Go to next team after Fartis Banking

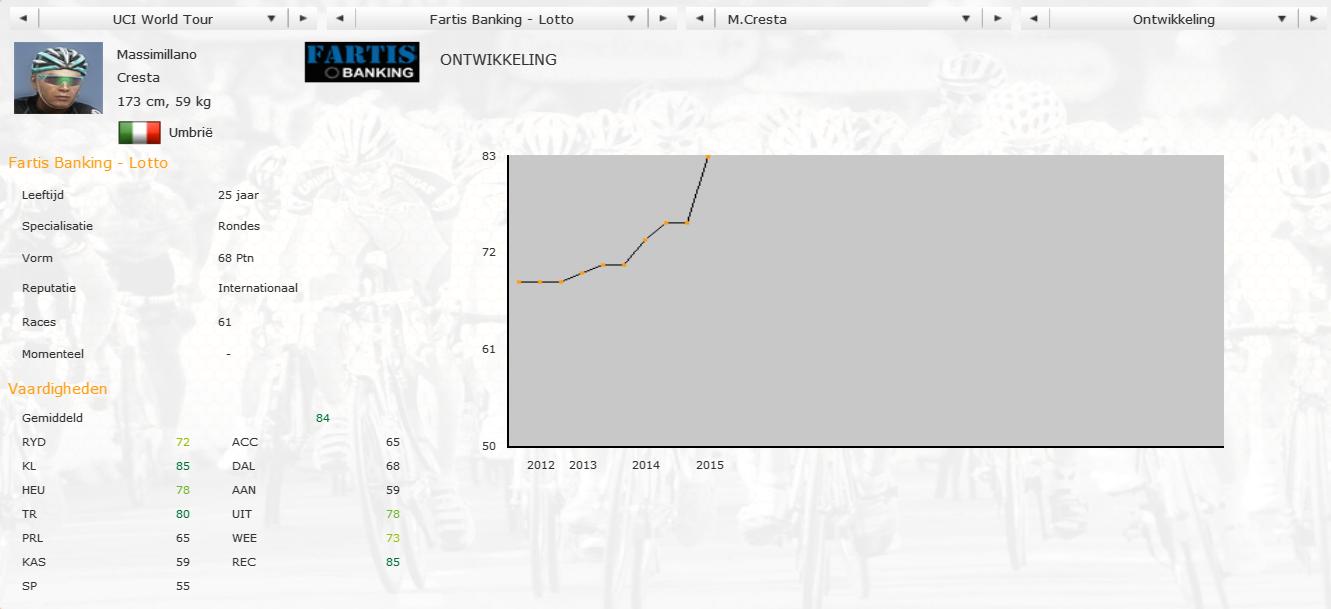pyautogui.click(x=661, y=19)
